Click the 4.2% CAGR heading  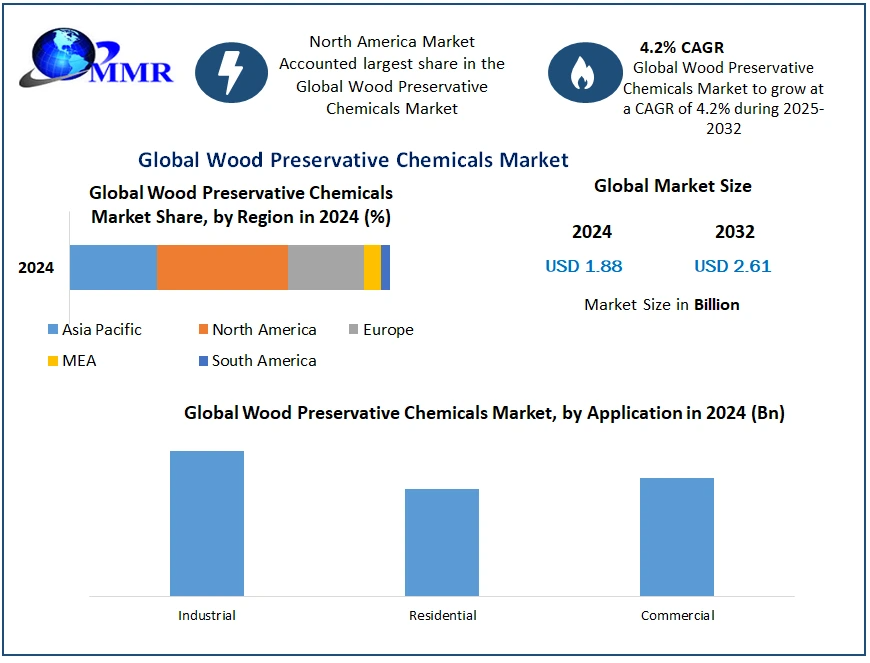coord(682,47)
